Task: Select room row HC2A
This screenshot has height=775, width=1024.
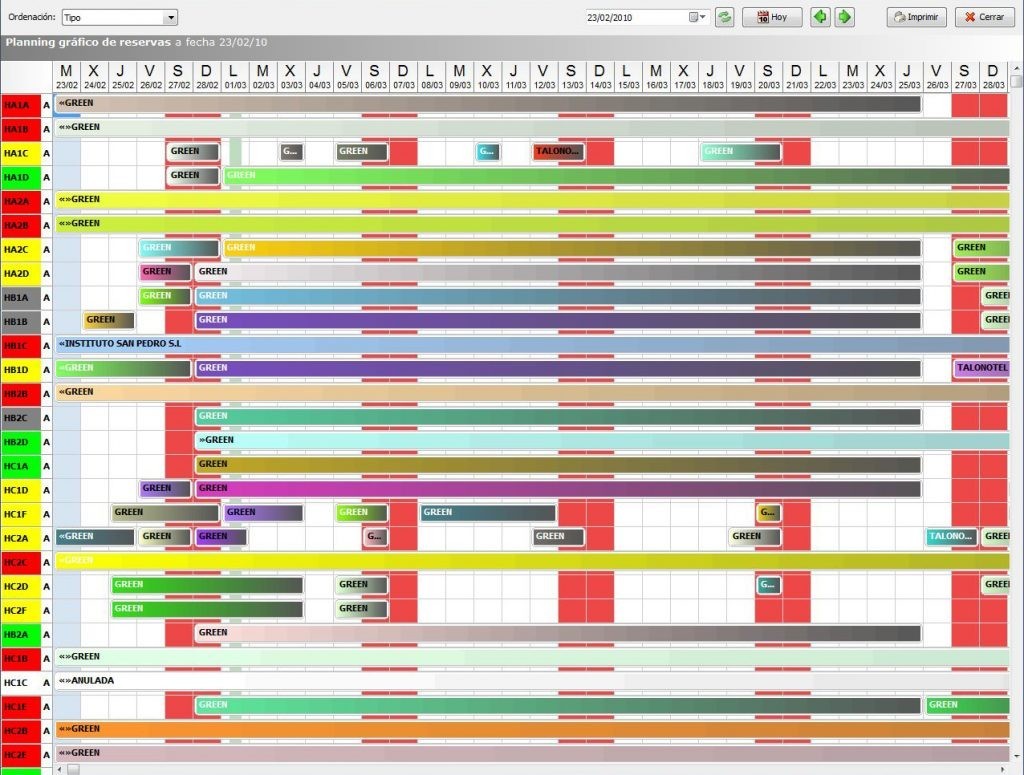Action: click(21, 539)
